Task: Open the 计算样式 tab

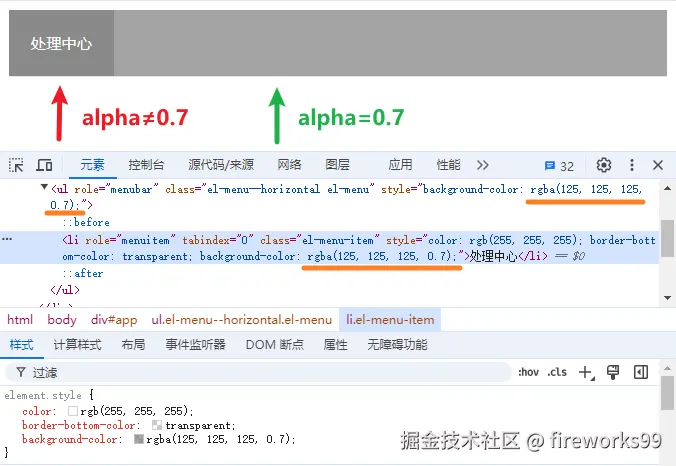Action: click(77, 345)
